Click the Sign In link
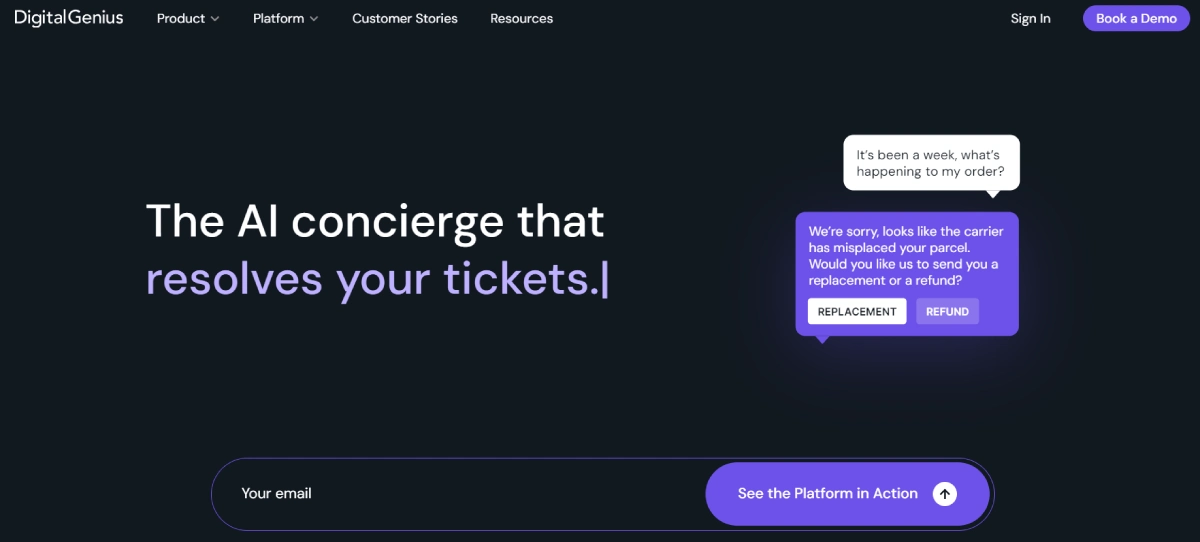Screen dimensions: 1200x542 tap(1030, 19)
